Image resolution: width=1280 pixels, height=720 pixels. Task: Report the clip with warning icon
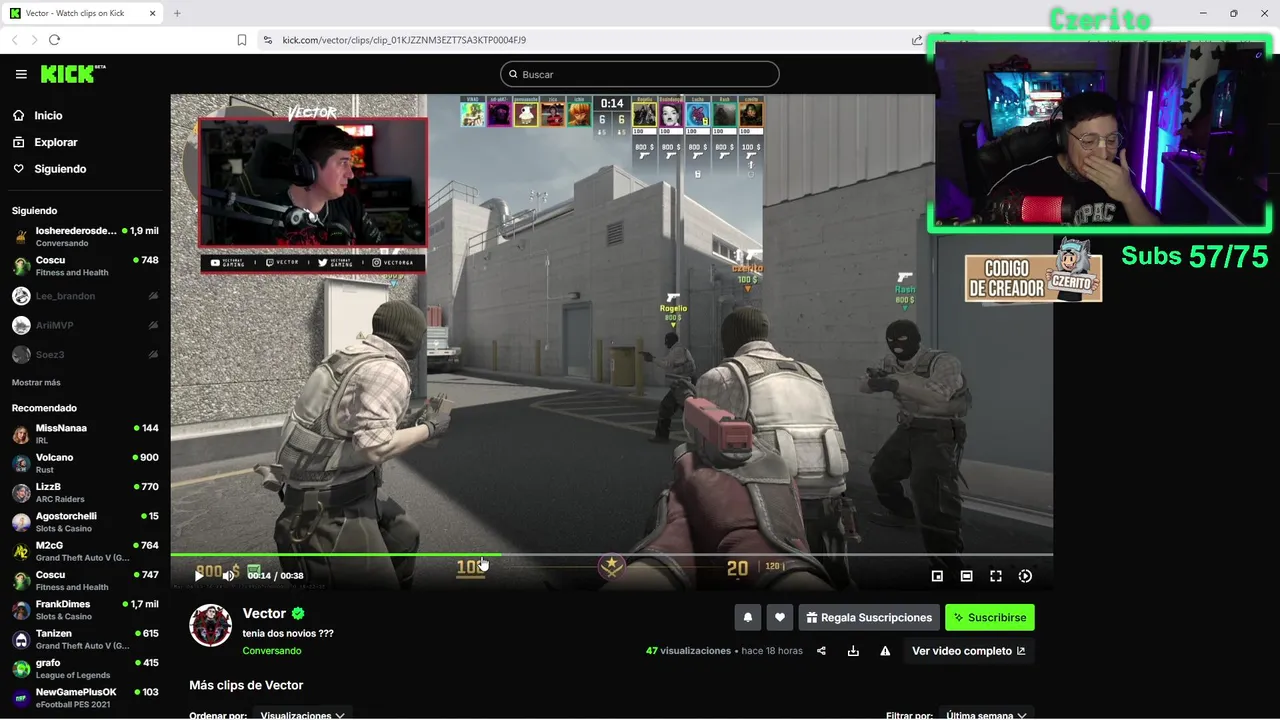tap(885, 651)
